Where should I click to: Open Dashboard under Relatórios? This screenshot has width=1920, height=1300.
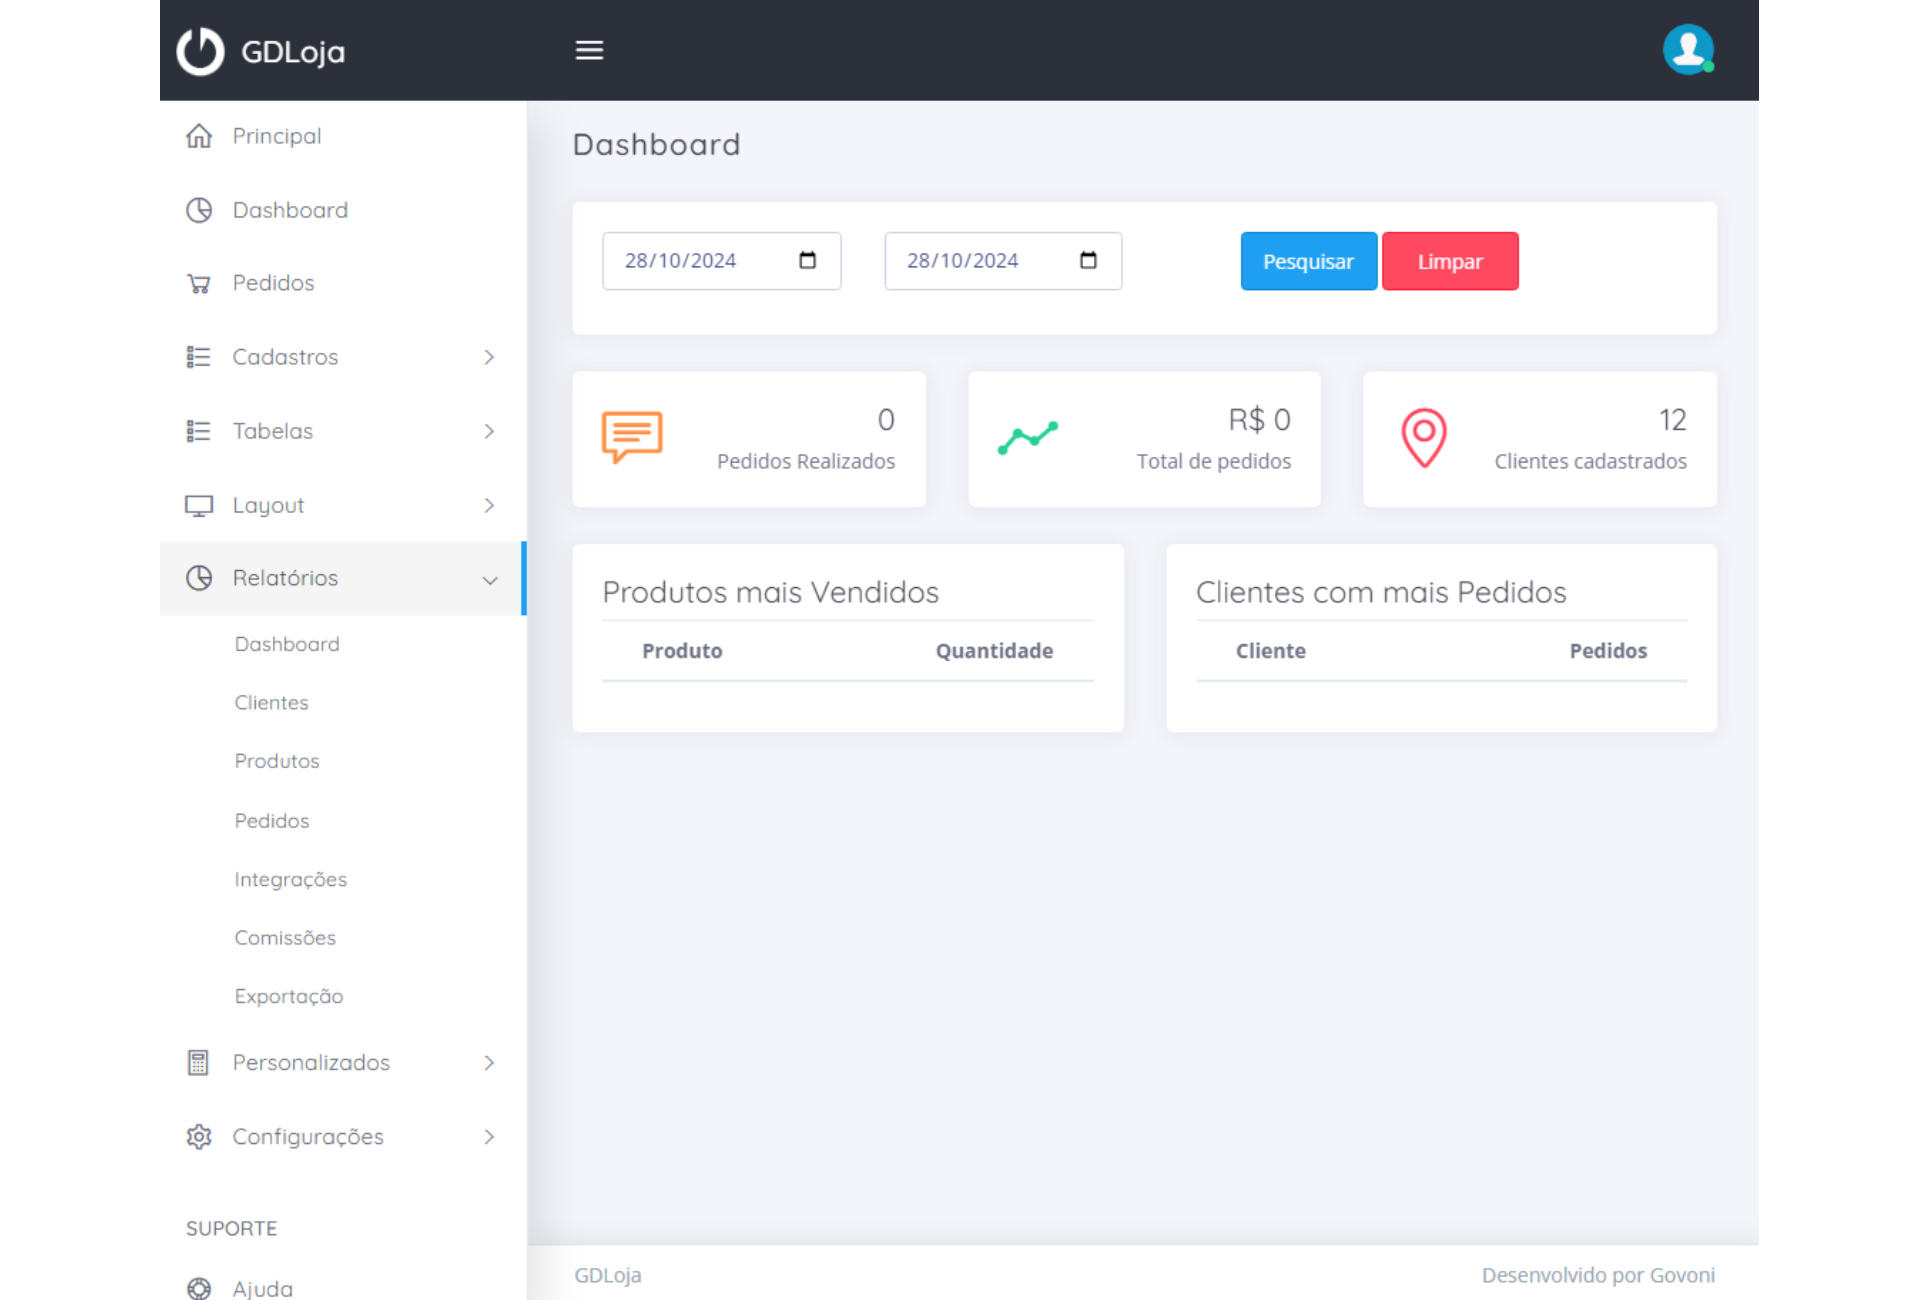(x=287, y=644)
